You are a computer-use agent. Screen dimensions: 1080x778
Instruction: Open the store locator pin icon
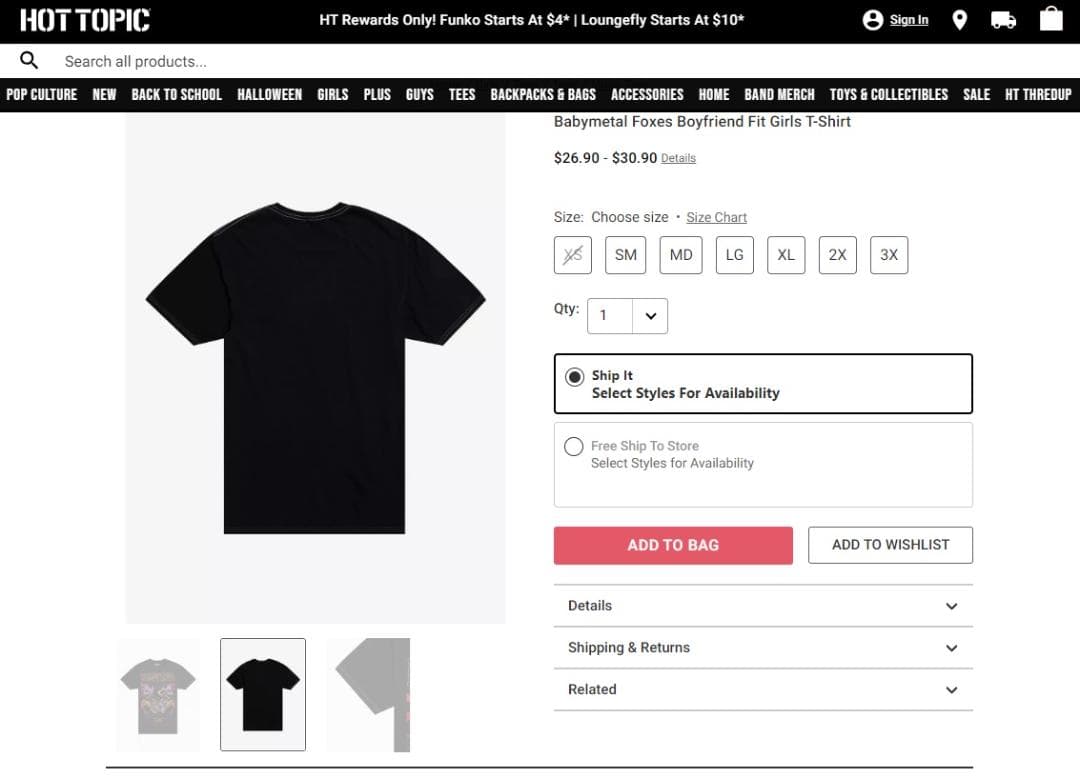959,19
